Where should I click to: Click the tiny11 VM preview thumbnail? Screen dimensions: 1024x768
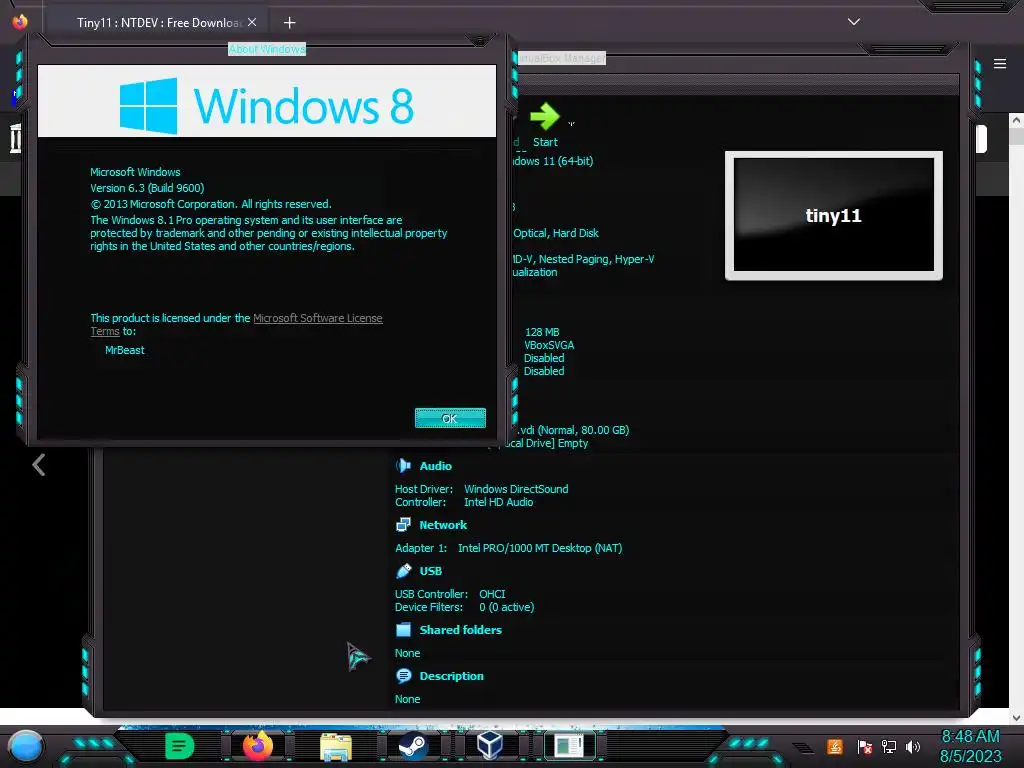pyautogui.click(x=833, y=215)
